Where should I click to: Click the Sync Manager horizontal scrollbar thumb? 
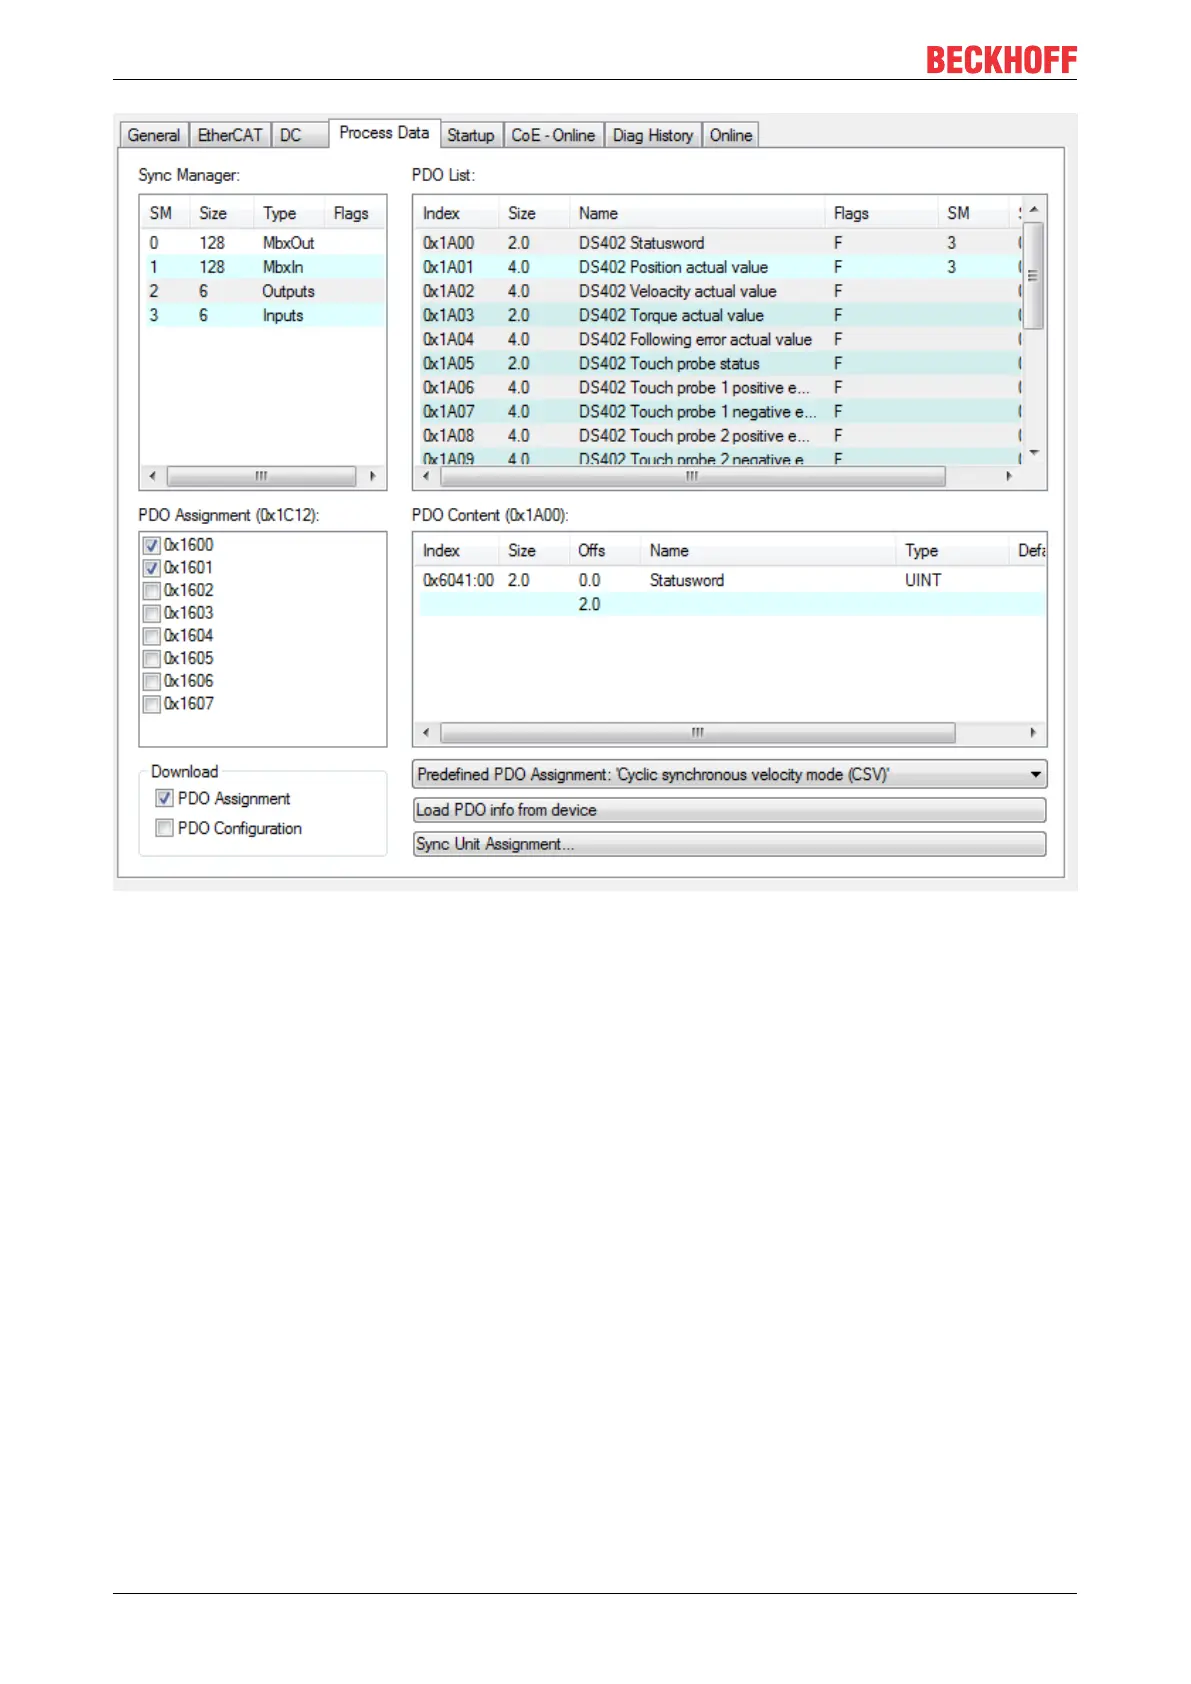(261, 476)
